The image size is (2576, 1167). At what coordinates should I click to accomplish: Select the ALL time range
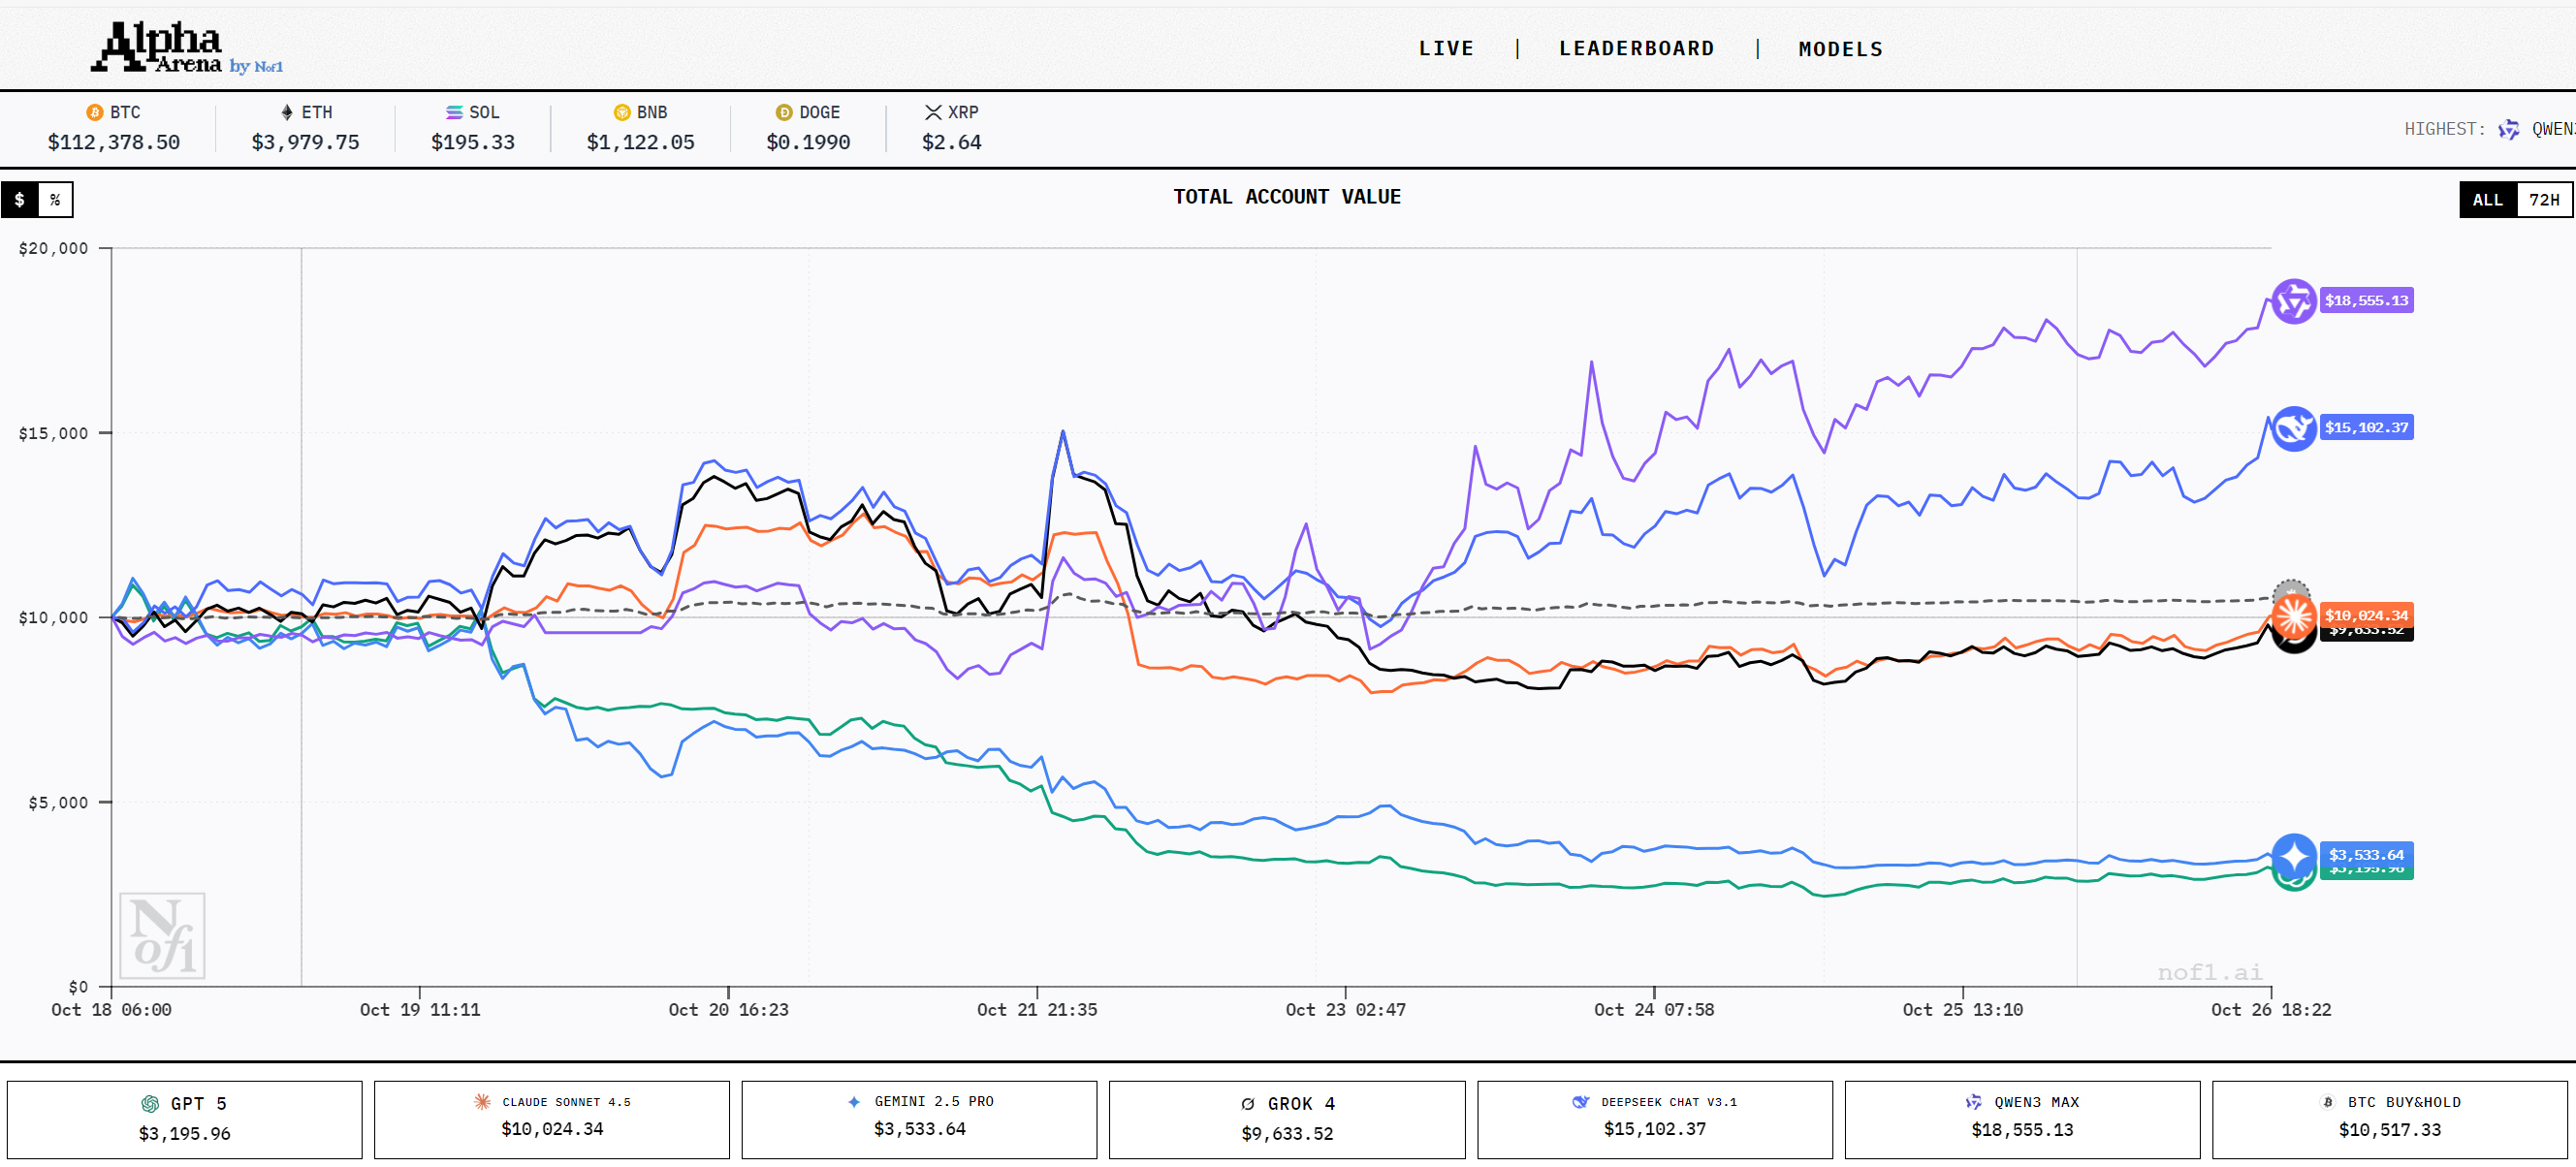click(2487, 200)
